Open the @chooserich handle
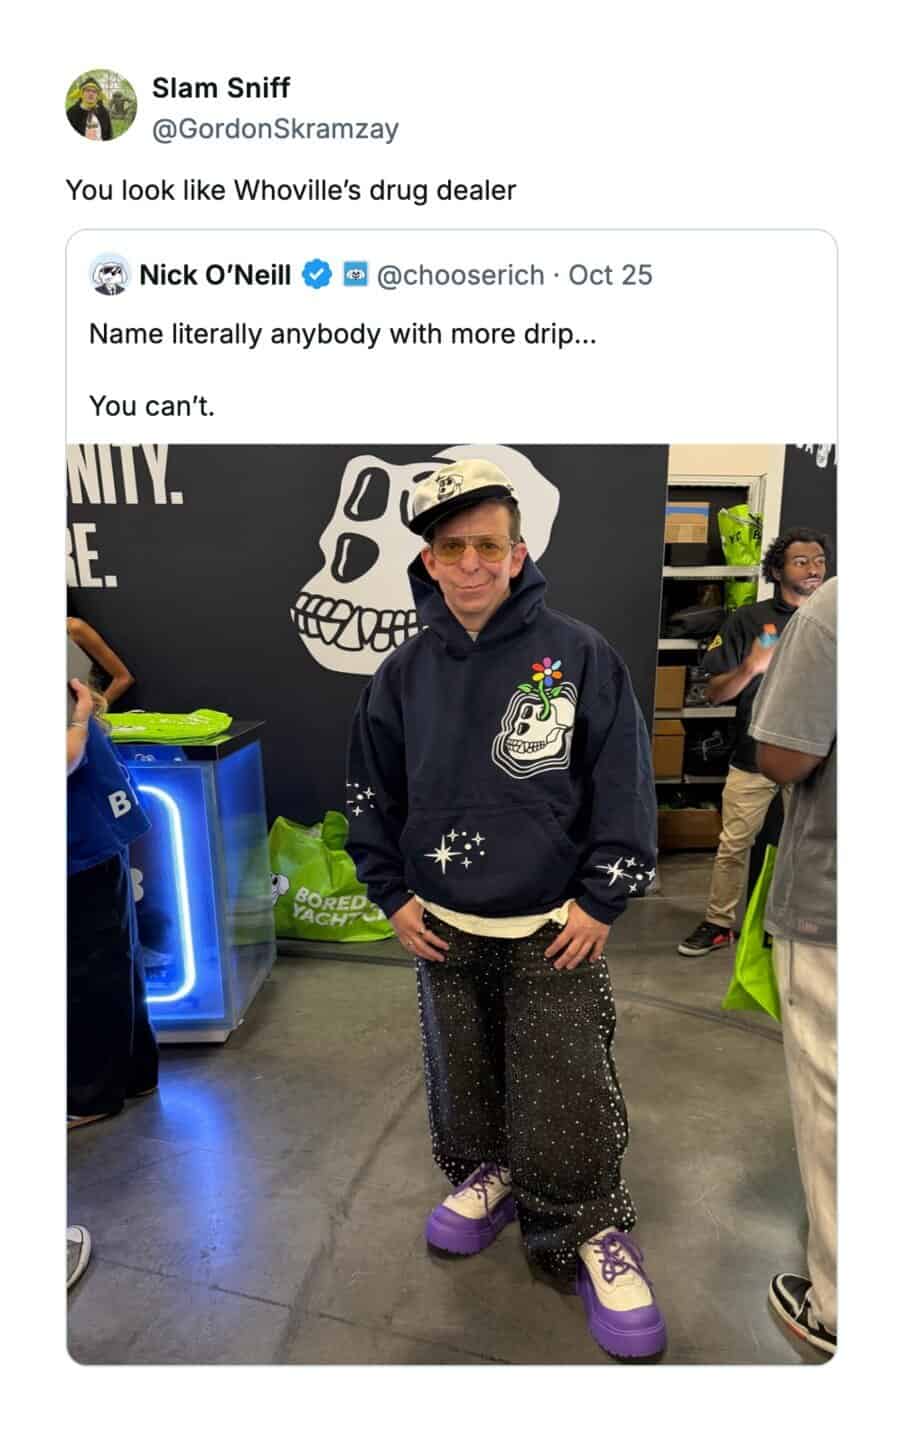This screenshot has height=1431, width=900. (460, 275)
